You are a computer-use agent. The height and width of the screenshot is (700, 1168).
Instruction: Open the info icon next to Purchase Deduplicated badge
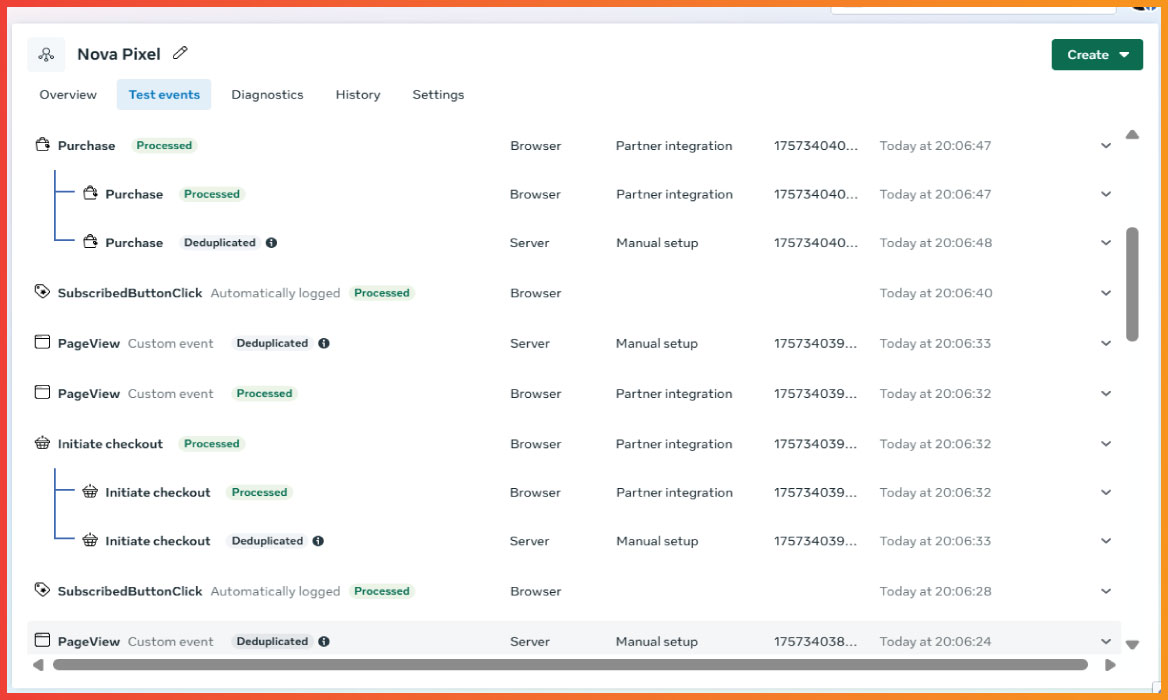point(270,242)
